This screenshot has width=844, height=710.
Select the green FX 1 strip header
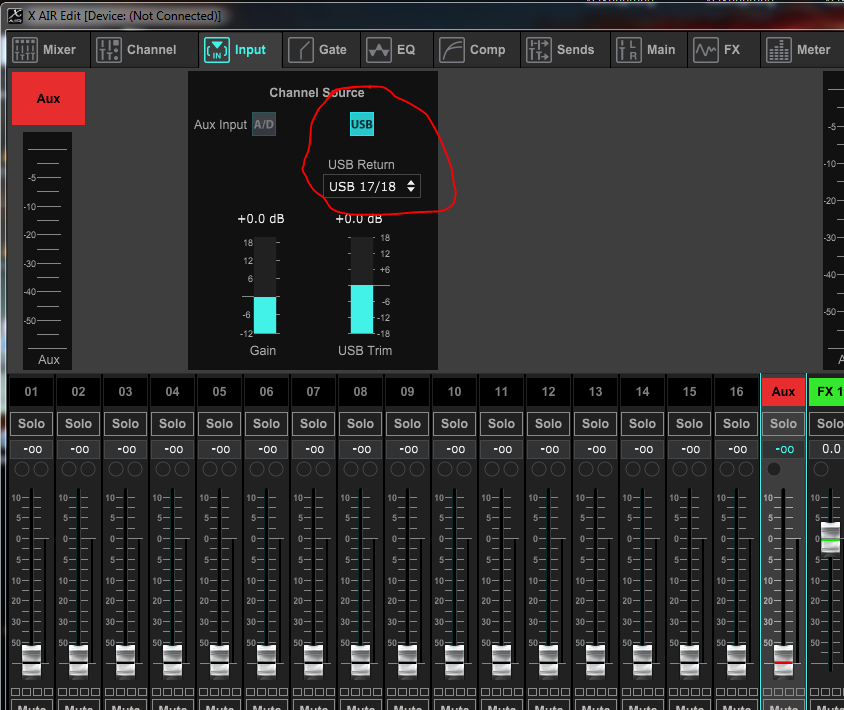(826, 391)
